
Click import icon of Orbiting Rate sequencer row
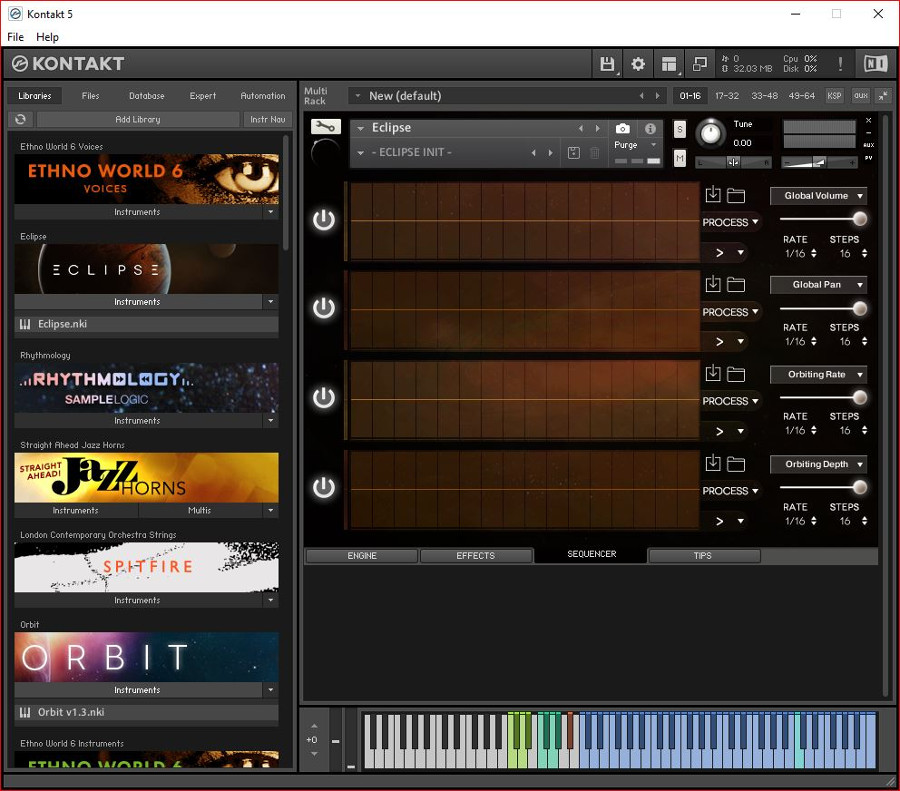point(713,373)
